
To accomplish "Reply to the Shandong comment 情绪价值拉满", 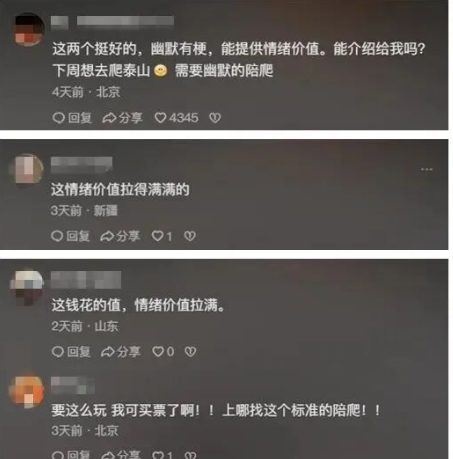I will click(71, 352).
